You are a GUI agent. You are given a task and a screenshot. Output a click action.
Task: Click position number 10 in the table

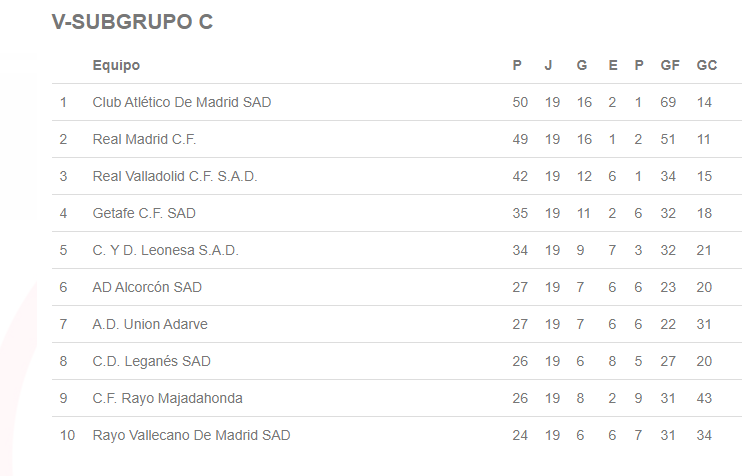(66, 435)
